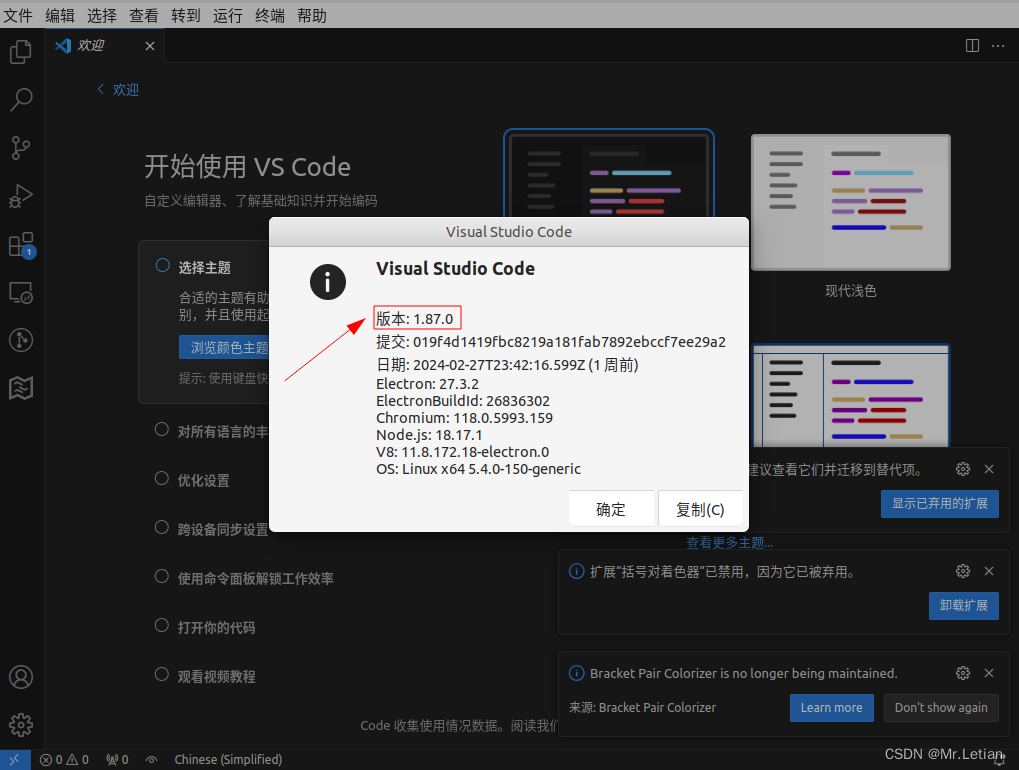Open the Accounts icon in activity bar
Image resolution: width=1019 pixels, height=770 pixels.
click(21, 677)
